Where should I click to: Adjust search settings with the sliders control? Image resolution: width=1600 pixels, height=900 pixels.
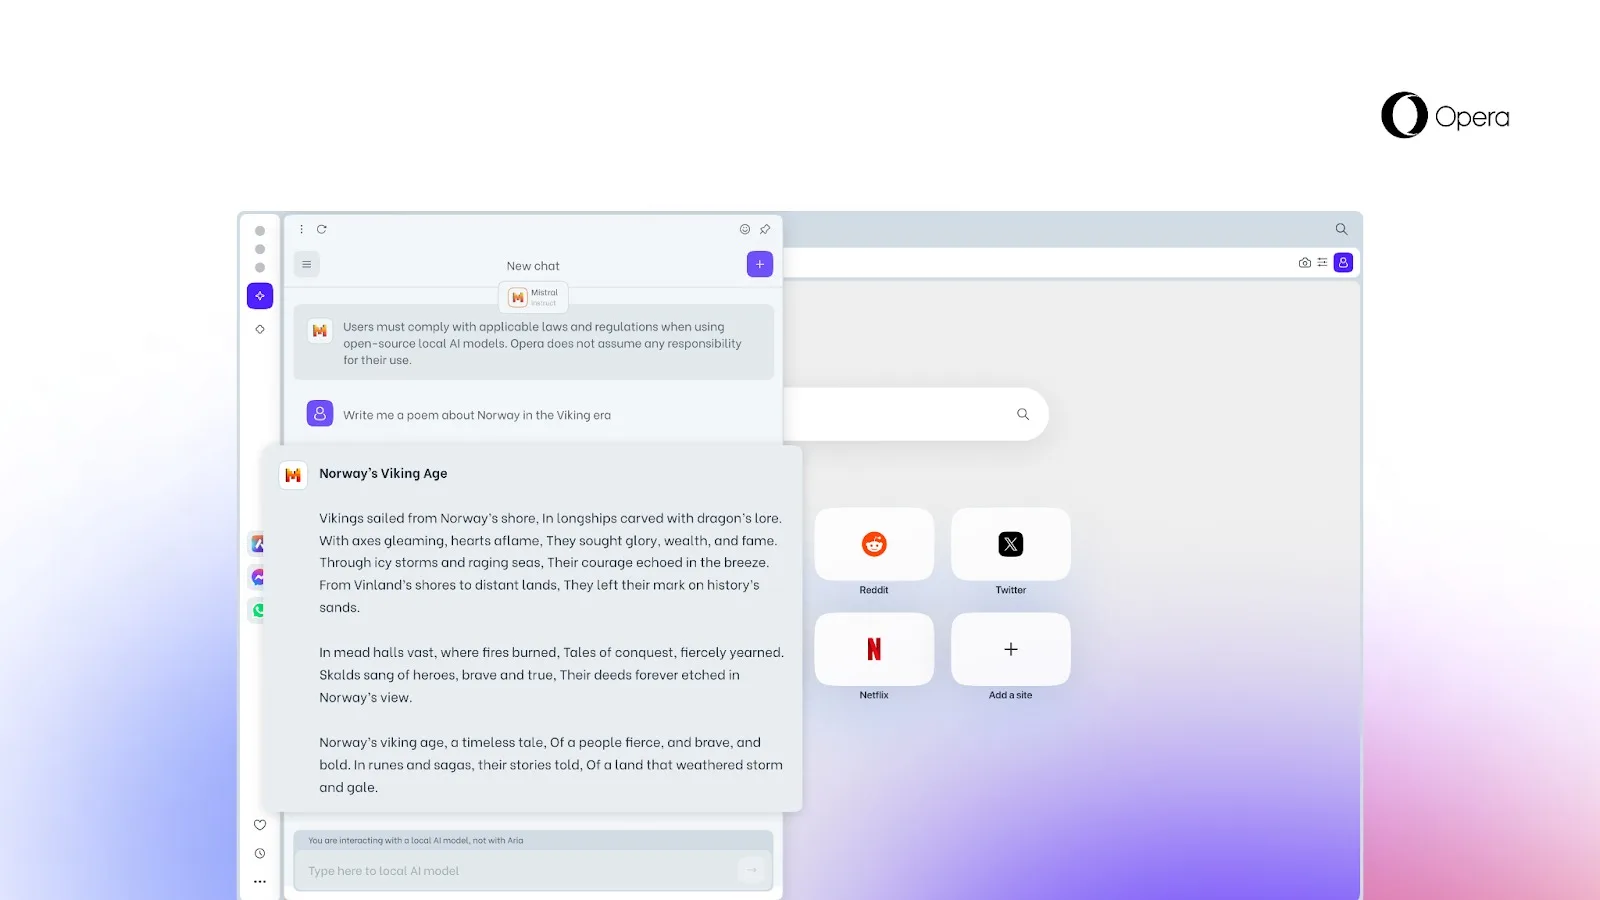(x=1322, y=262)
